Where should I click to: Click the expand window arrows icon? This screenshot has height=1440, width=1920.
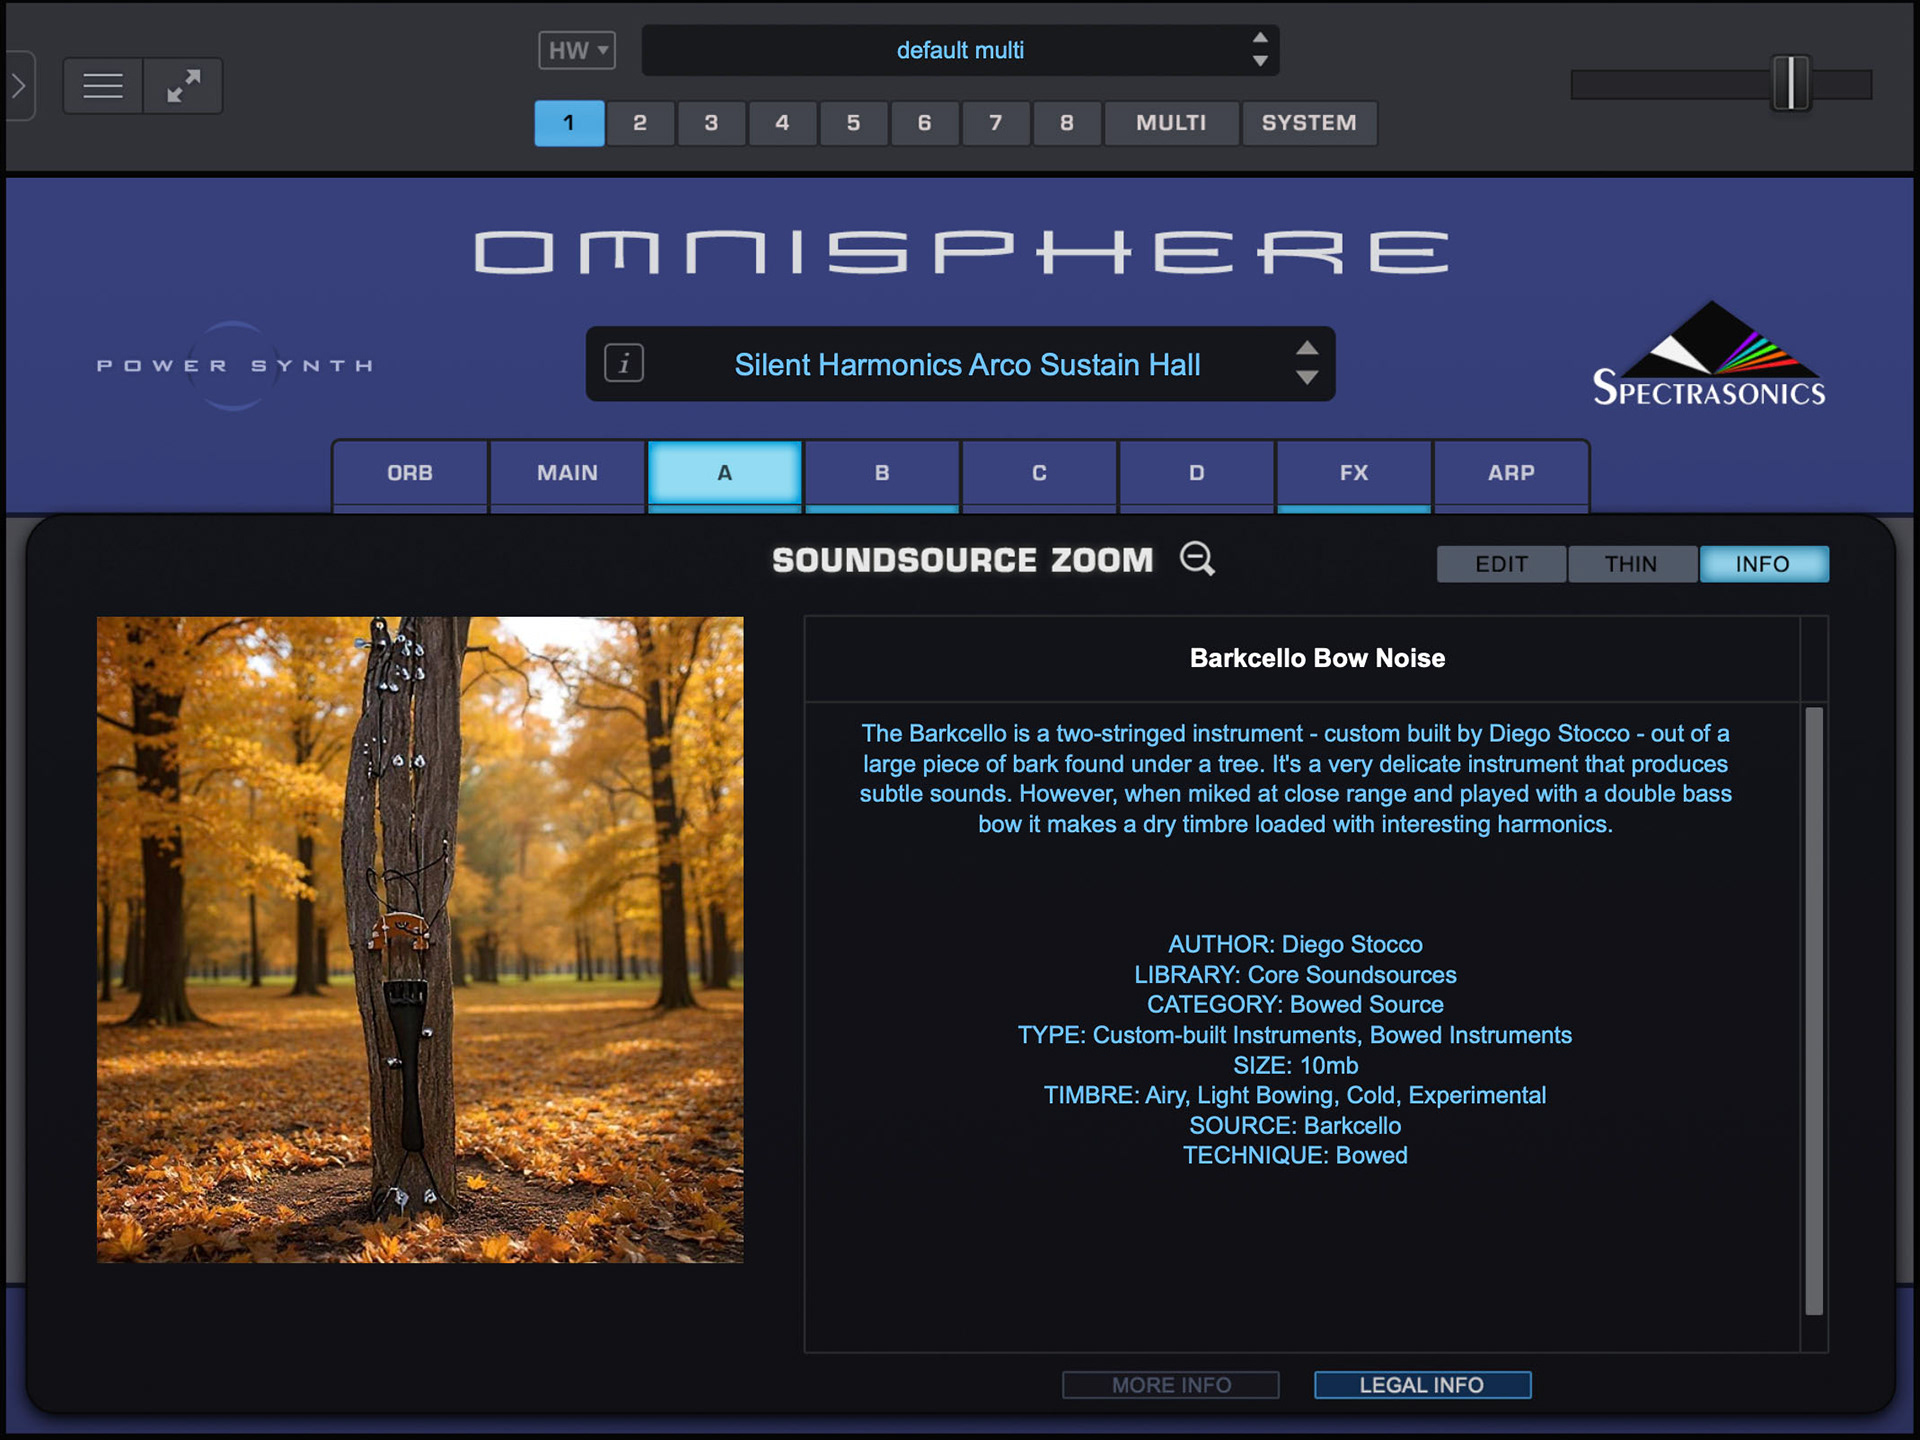click(183, 86)
